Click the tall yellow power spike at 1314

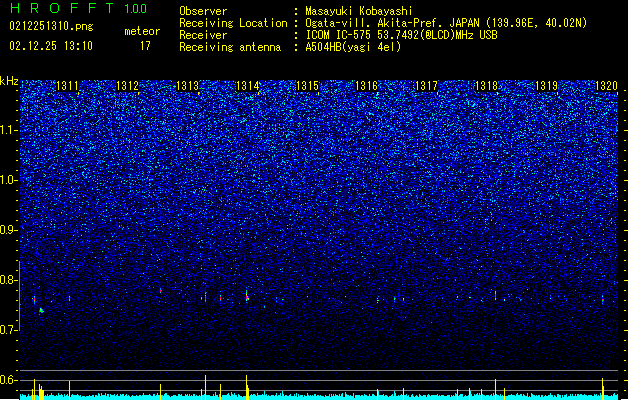(247, 387)
